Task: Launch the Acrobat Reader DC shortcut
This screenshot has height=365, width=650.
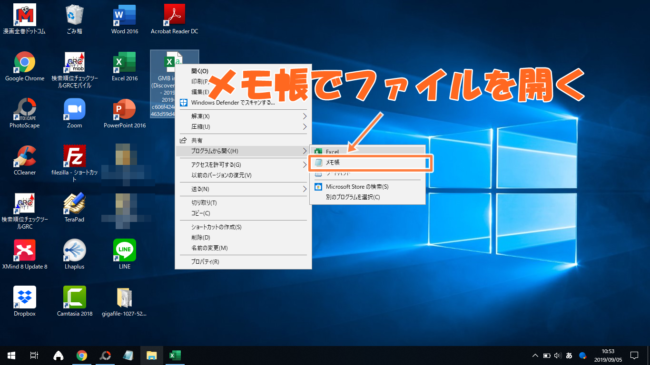Action: click(174, 19)
